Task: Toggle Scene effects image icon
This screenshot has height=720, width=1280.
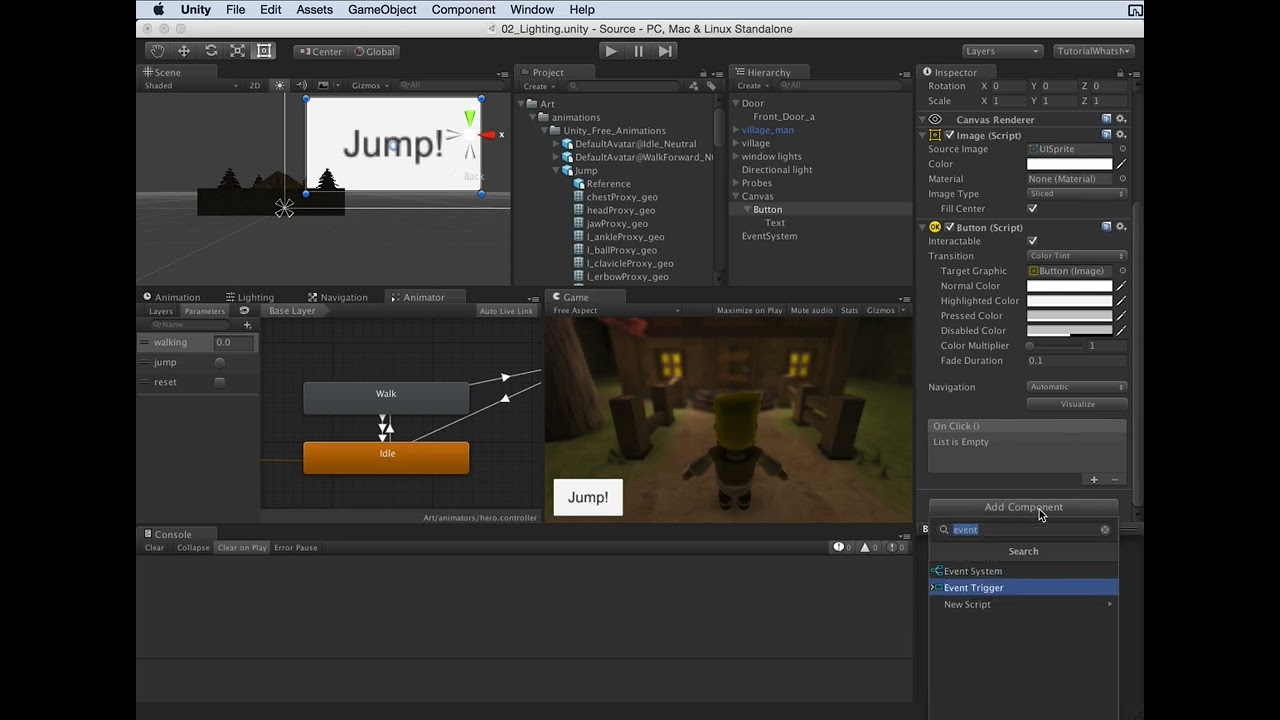Action: click(x=324, y=86)
